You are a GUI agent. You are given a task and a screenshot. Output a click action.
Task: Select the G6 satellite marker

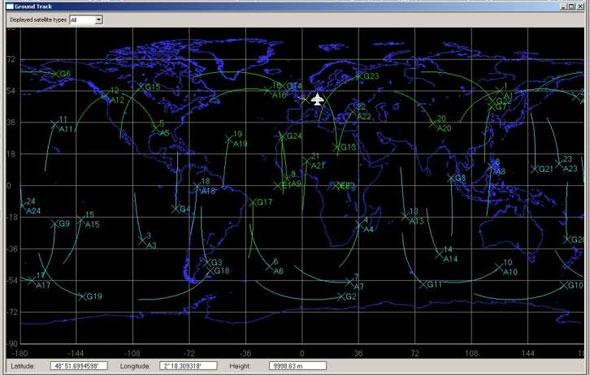55,74
